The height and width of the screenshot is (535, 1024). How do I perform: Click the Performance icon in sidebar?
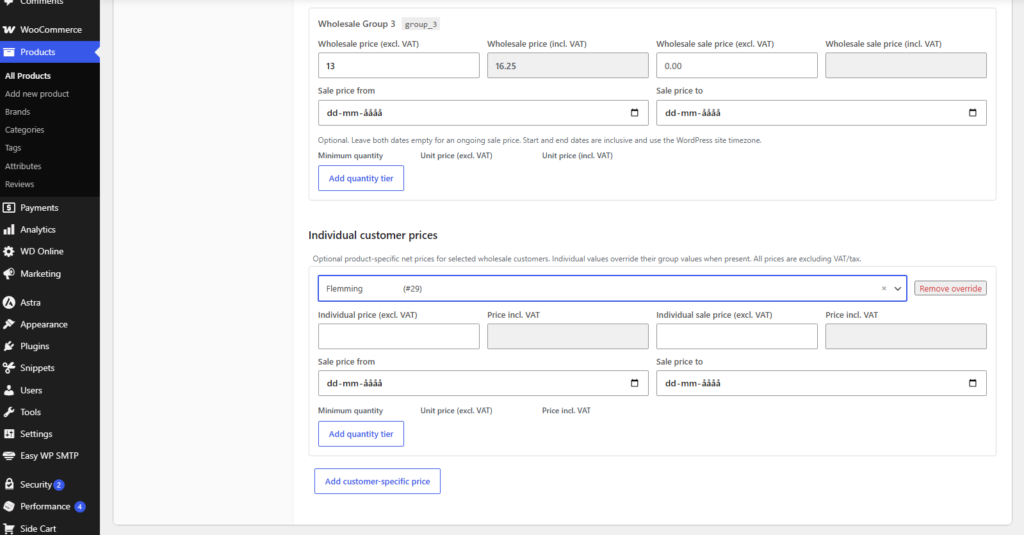9,506
